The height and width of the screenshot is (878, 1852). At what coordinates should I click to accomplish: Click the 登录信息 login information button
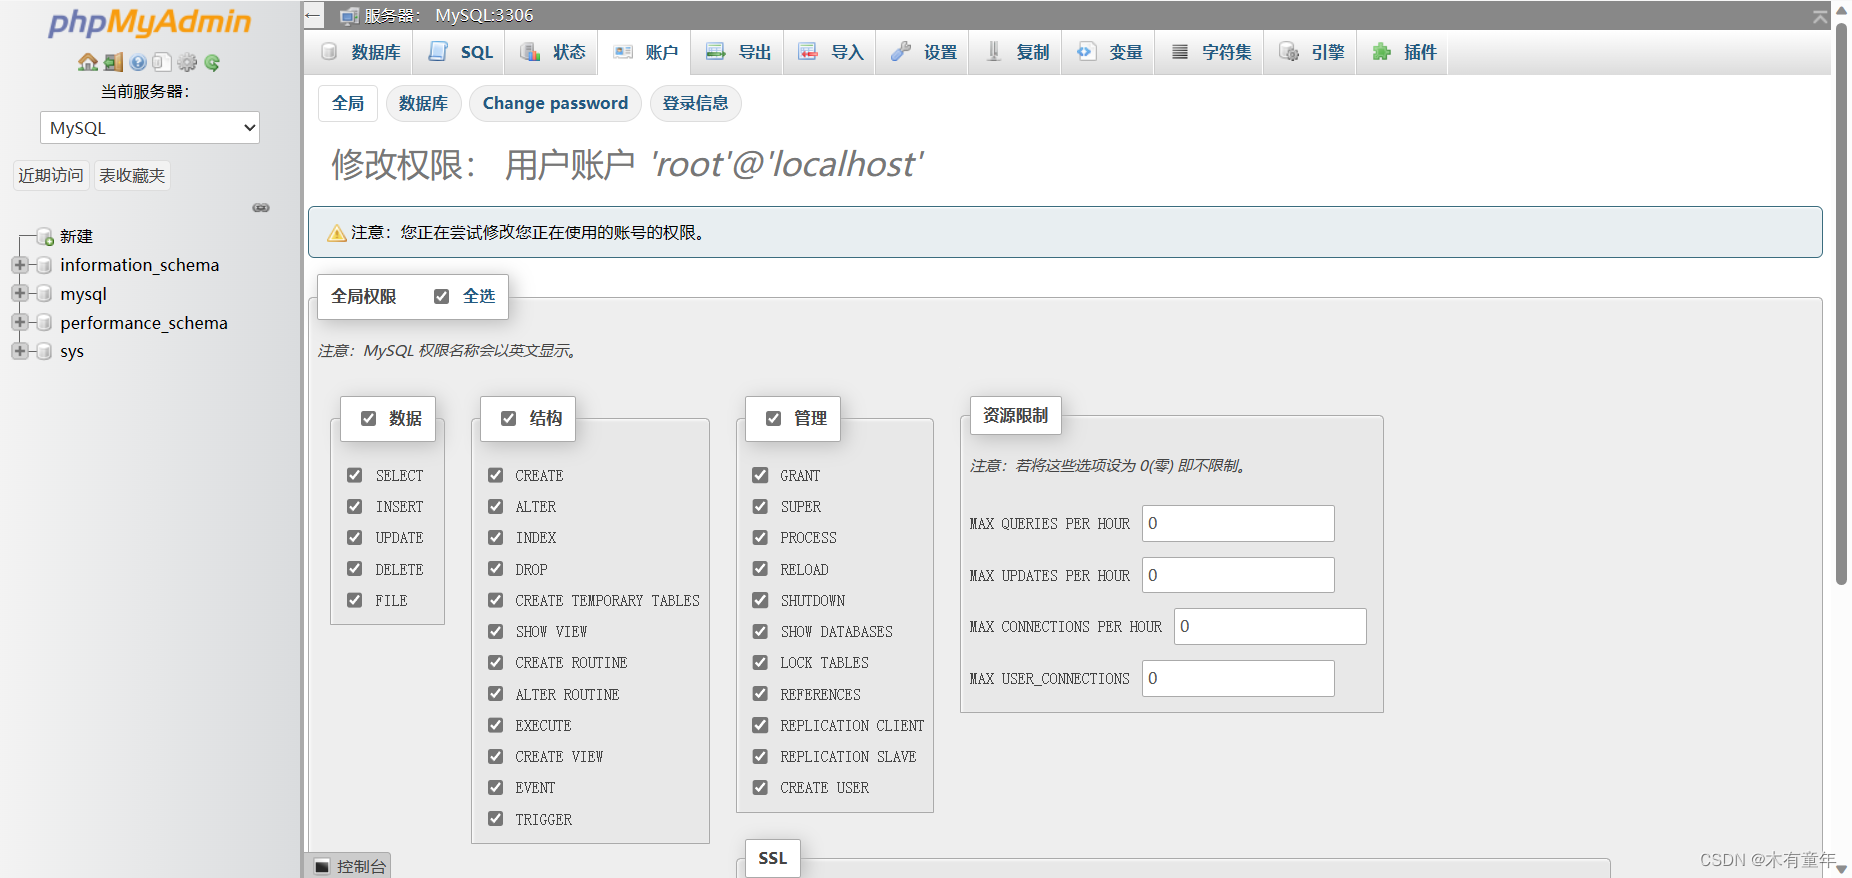coord(695,103)
